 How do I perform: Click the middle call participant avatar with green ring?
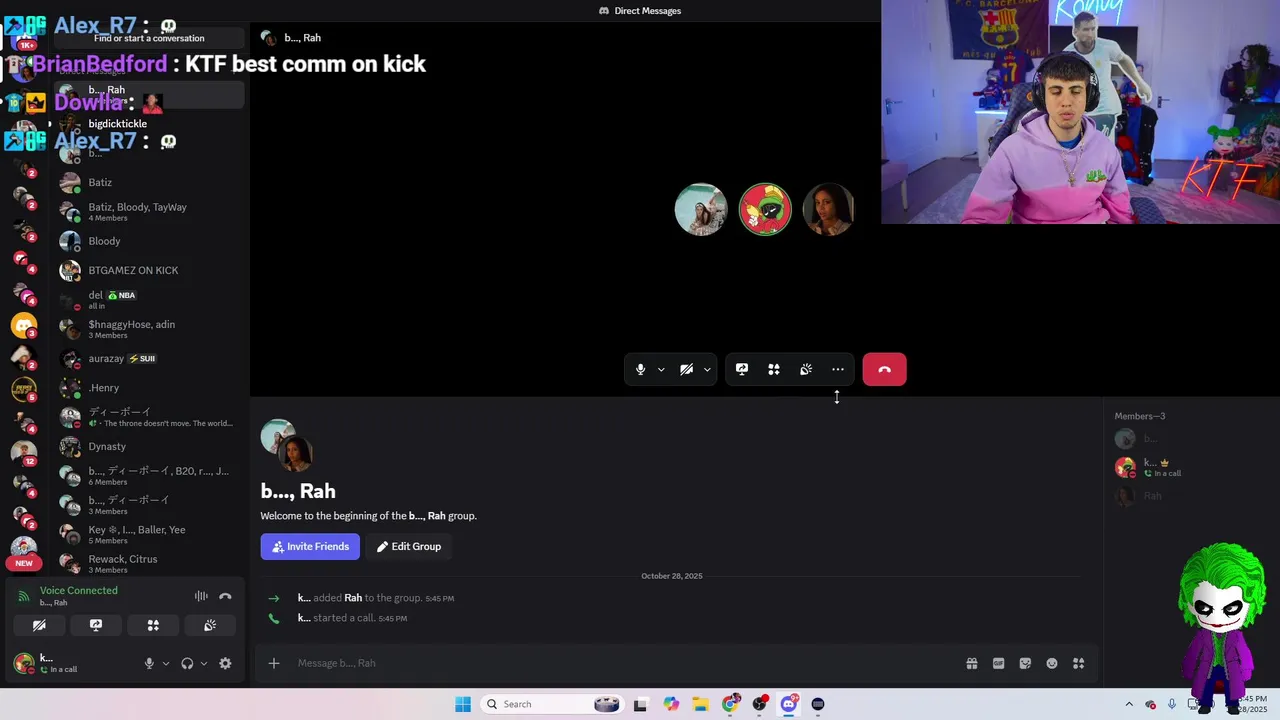click(x=765, y=209)
